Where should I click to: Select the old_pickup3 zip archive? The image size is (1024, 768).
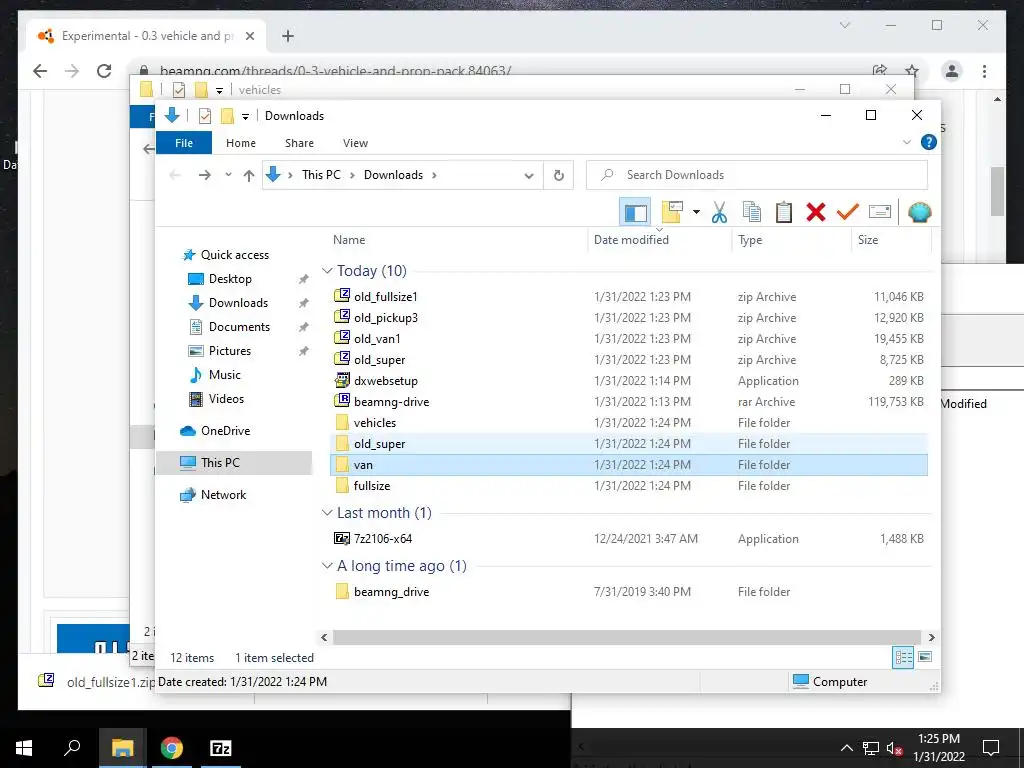click(x=629, y=317)
